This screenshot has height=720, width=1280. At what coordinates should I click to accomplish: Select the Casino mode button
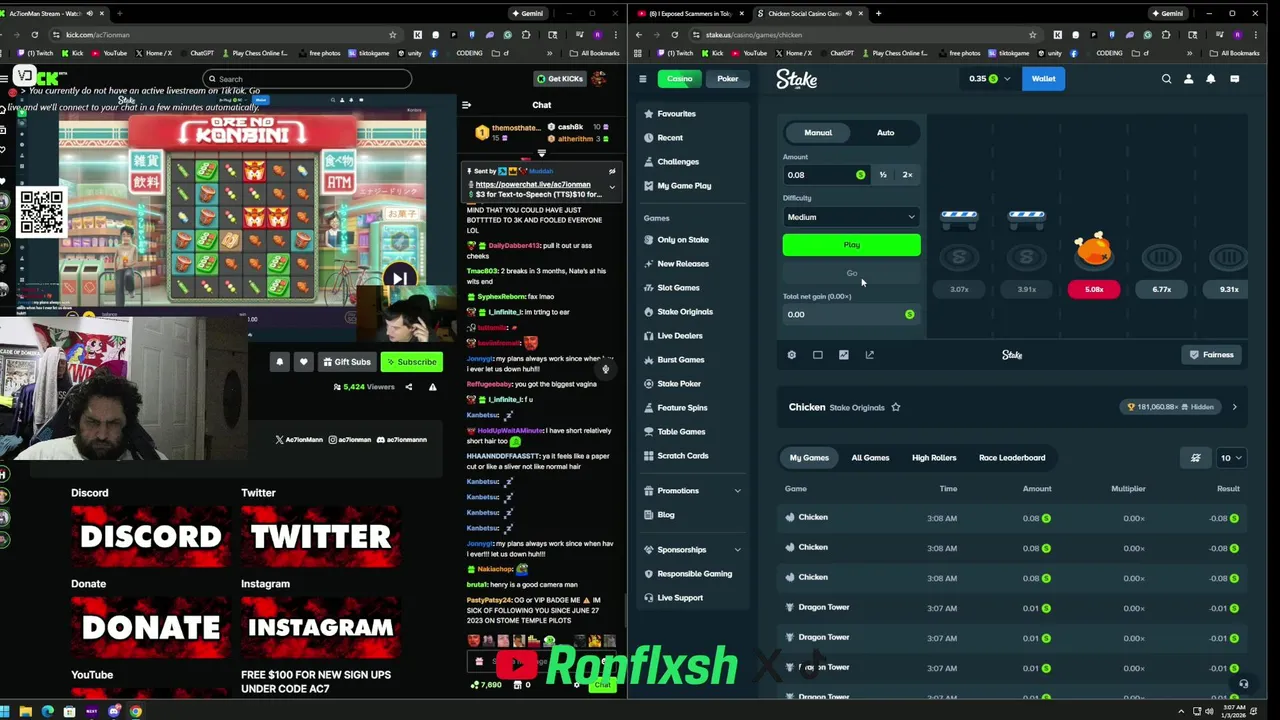pos(680,79)
